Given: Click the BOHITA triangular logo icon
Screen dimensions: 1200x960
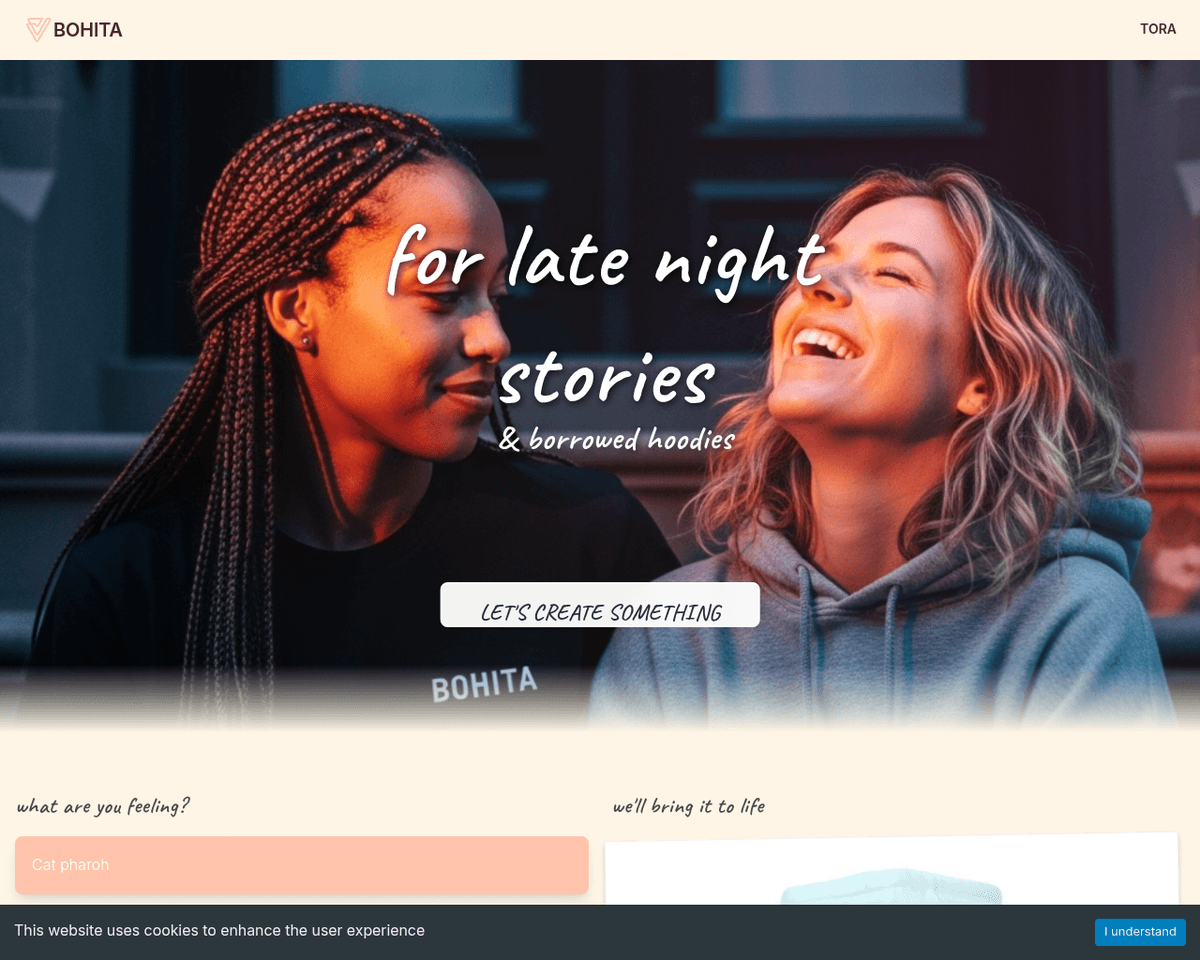Looking at the screenshot, I should pos(38,30).
